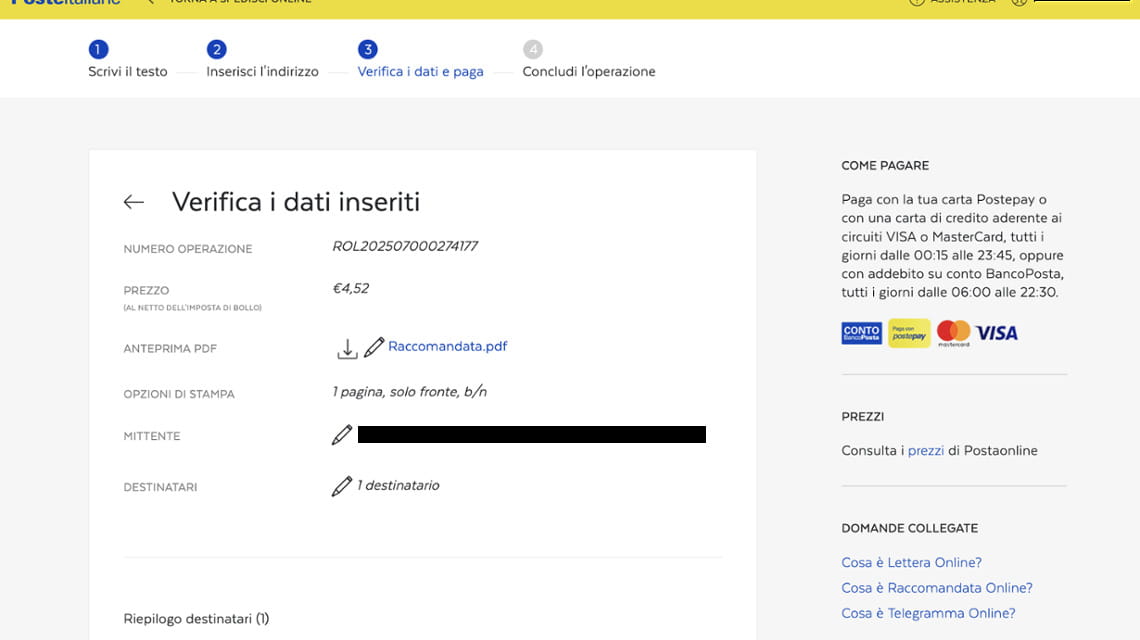Click the DESTINATARI label

click(x=160, y=487)
